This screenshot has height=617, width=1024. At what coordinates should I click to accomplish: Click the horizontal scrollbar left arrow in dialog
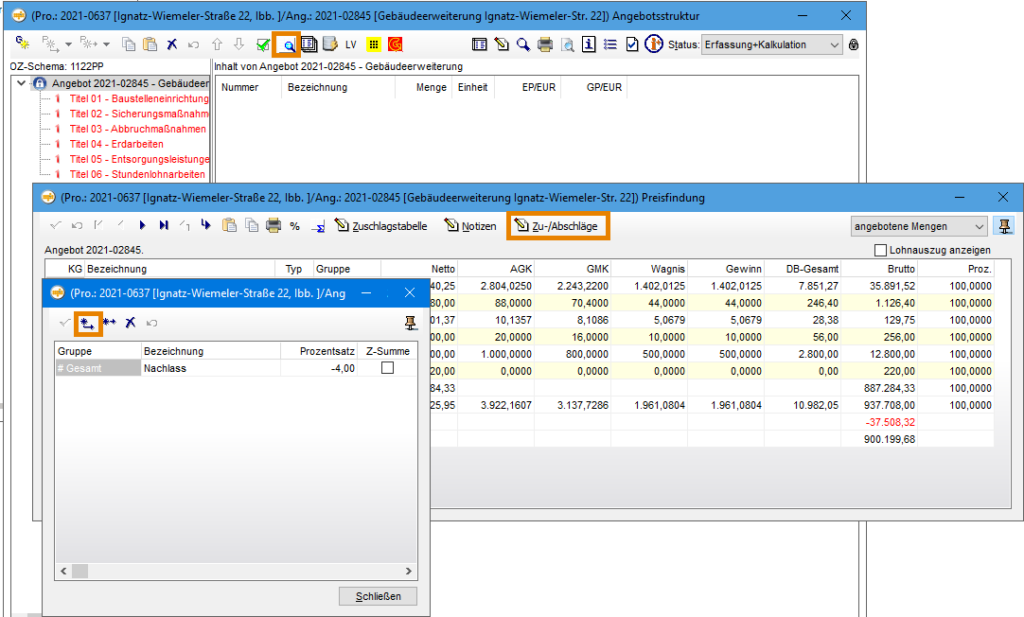coord(63,571)
